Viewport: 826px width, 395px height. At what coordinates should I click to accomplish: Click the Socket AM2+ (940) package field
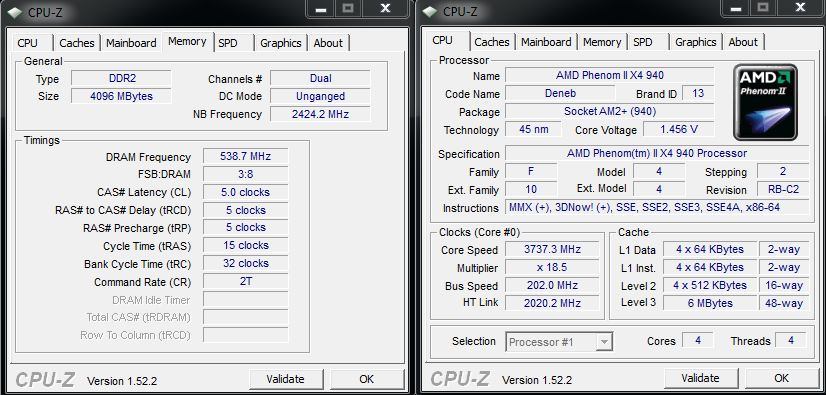pyautogui.click(x=610, y=112)
